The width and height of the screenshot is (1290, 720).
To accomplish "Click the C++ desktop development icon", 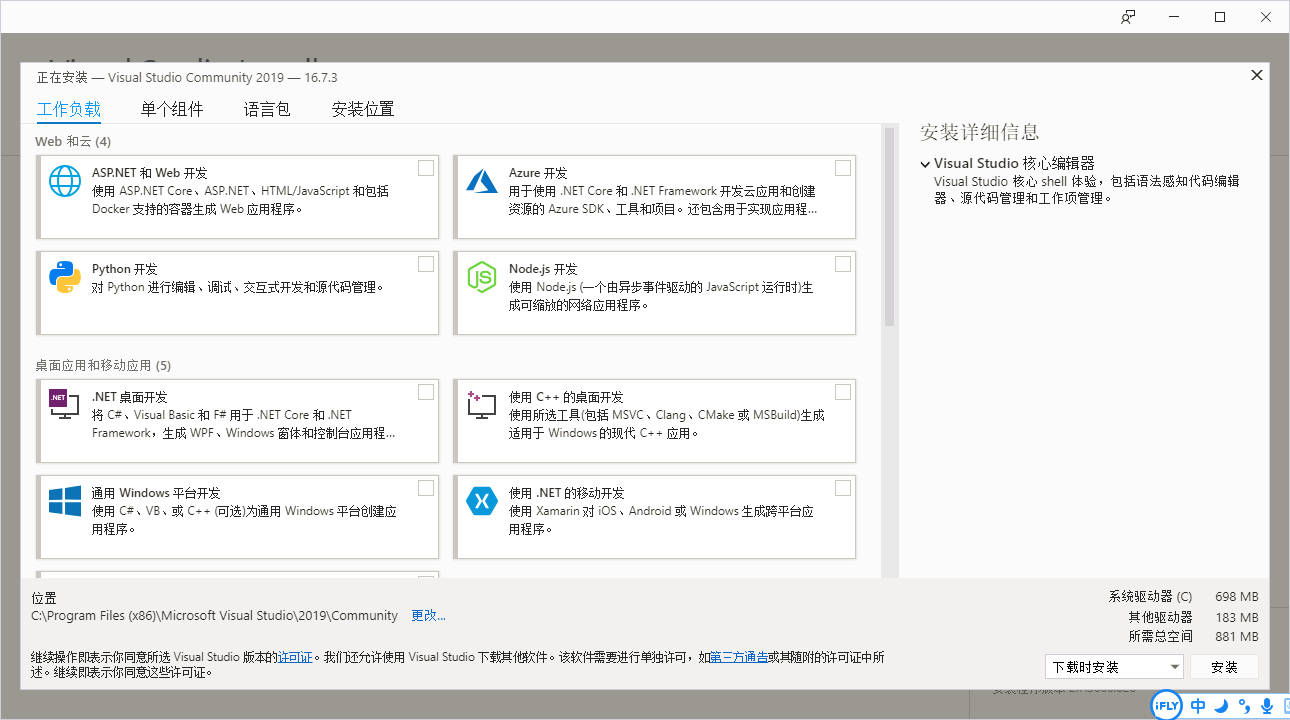I will click(482, 404).
